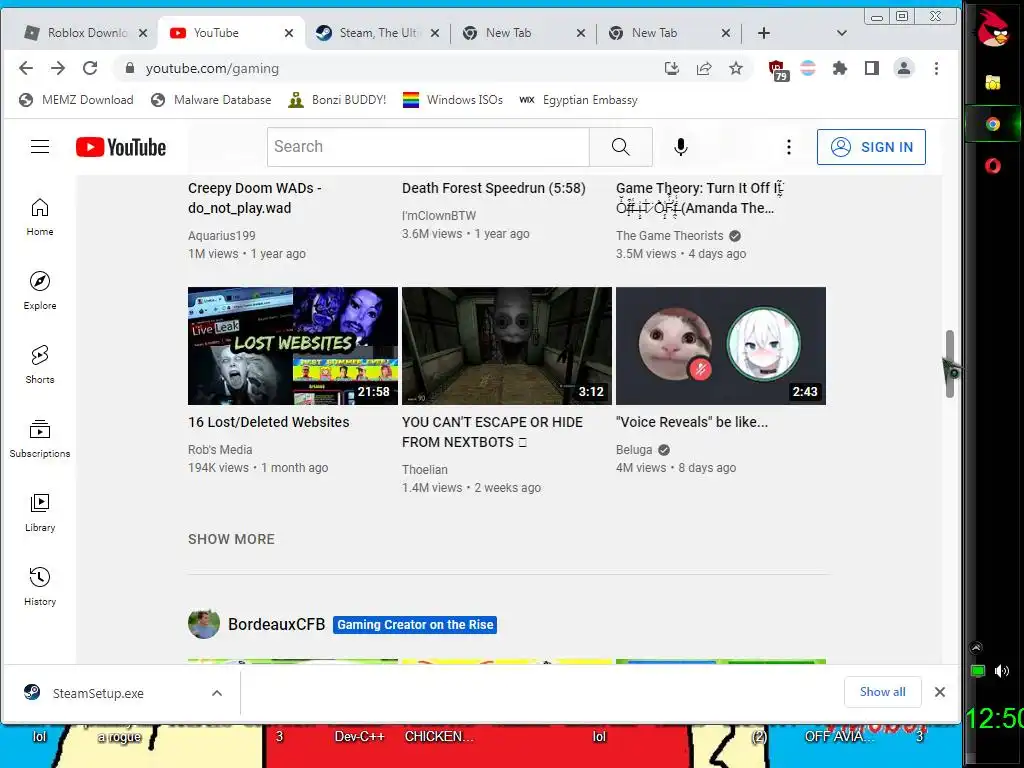Open Windows ISOs bookmark
The width and height of the screenshot is (1024, 768).
point(453,100)
